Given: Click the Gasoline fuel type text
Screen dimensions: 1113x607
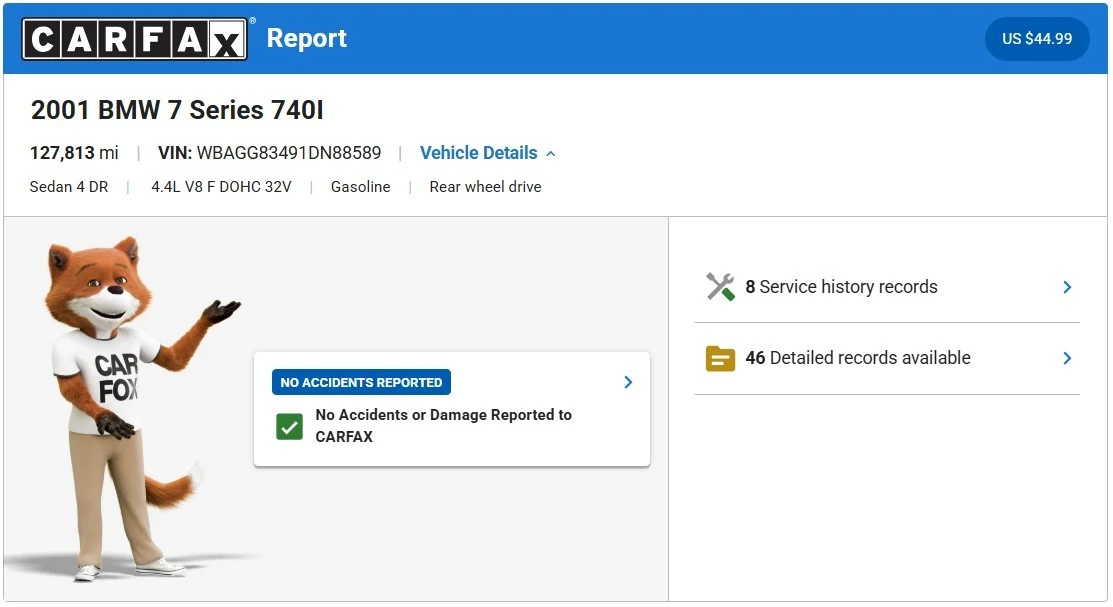Looking at the screenshot, I should pos(361,187).
